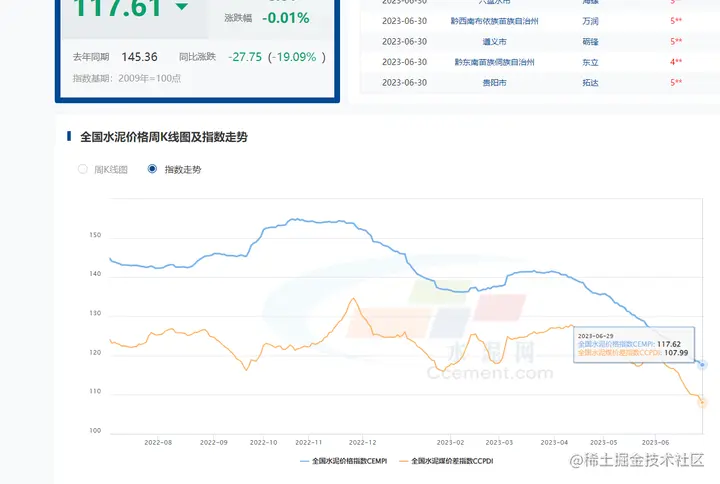The width and height of the screenshot is (720, 484).
Task: Click the -19.09% year-on-year percentage
Action: pyautogui.click(x=295, y=57)
